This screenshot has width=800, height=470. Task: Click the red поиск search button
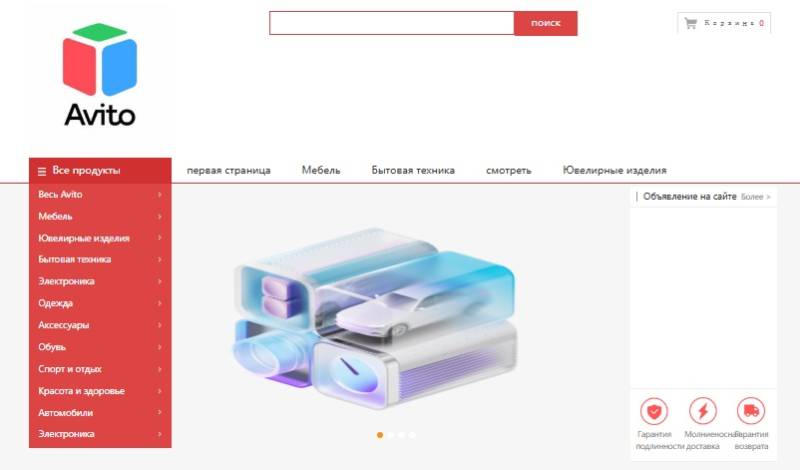pyautogui.click(x=545, y=23)
